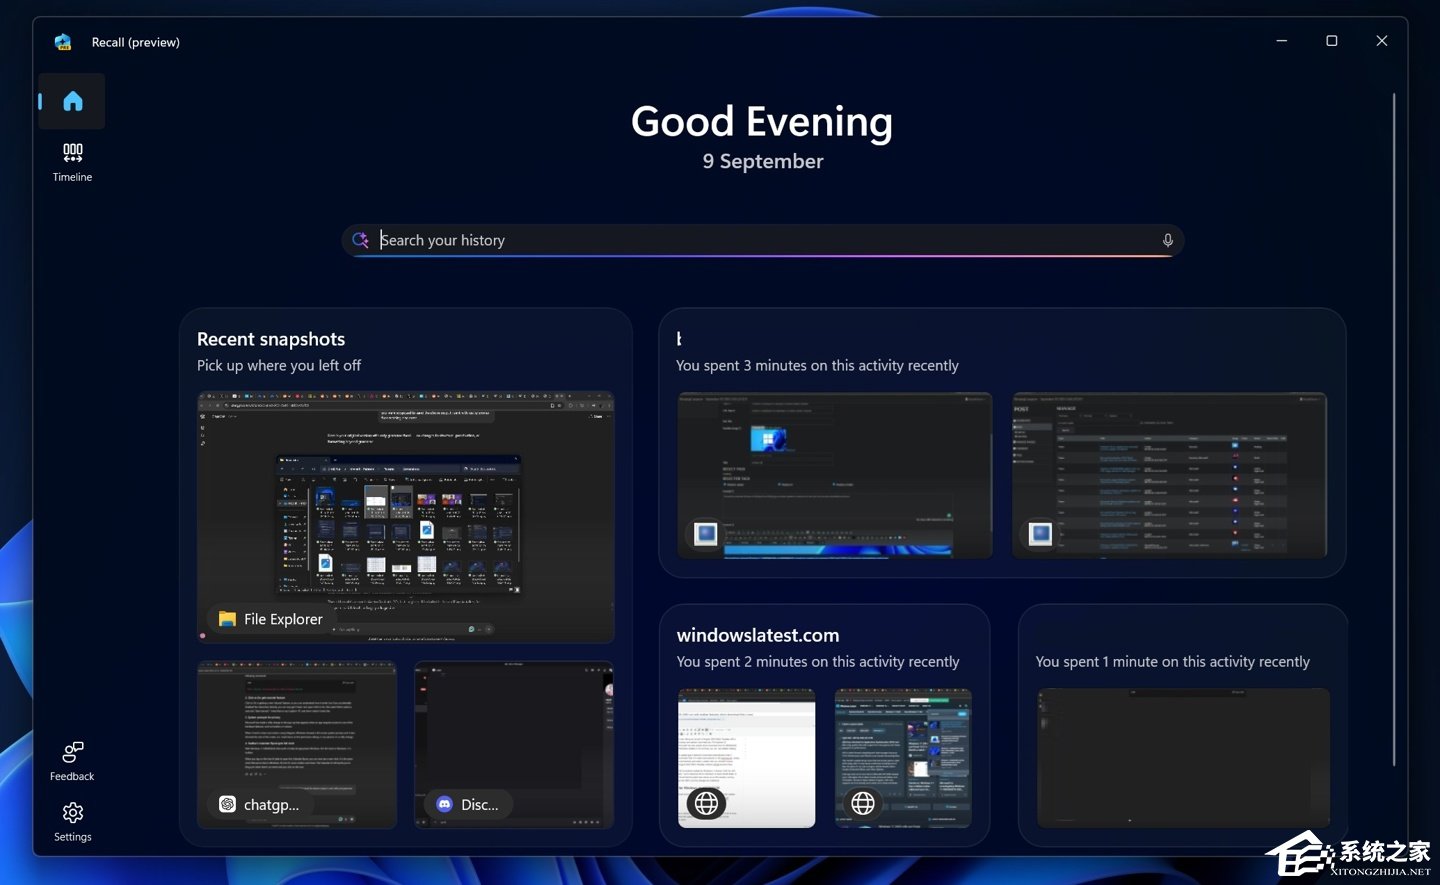Open second snapshot of 3 minutes activity
This screenshot has width=1440, height=885.
(1169, 475)
